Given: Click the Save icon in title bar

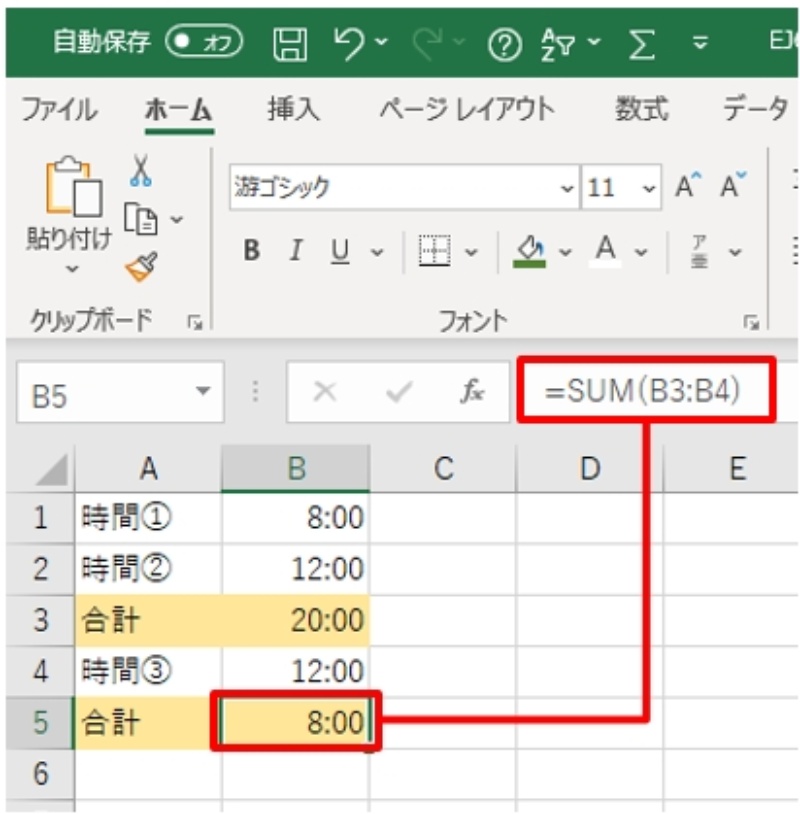Looking at the screenshot, I should tap(290, 43).
